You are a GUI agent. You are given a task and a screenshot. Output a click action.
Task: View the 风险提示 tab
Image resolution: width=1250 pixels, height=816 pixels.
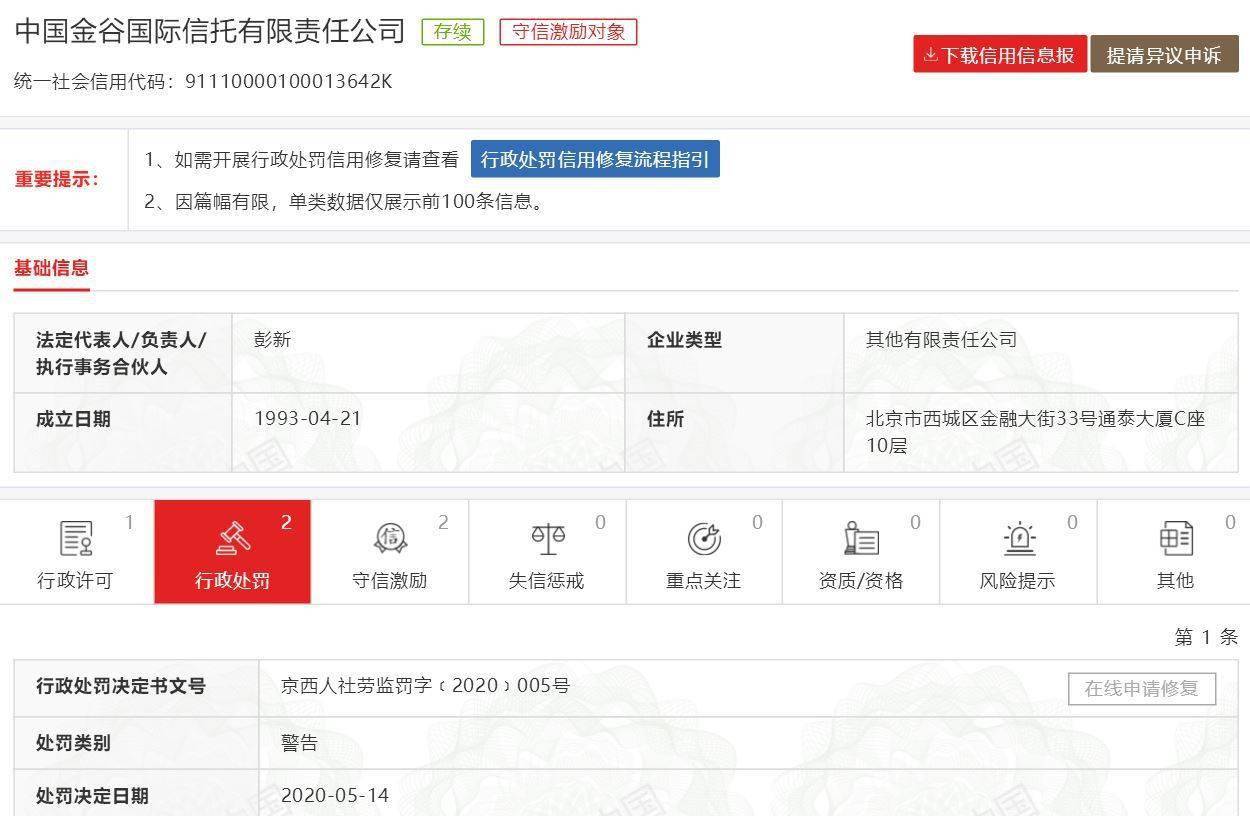pos(1018,552)
